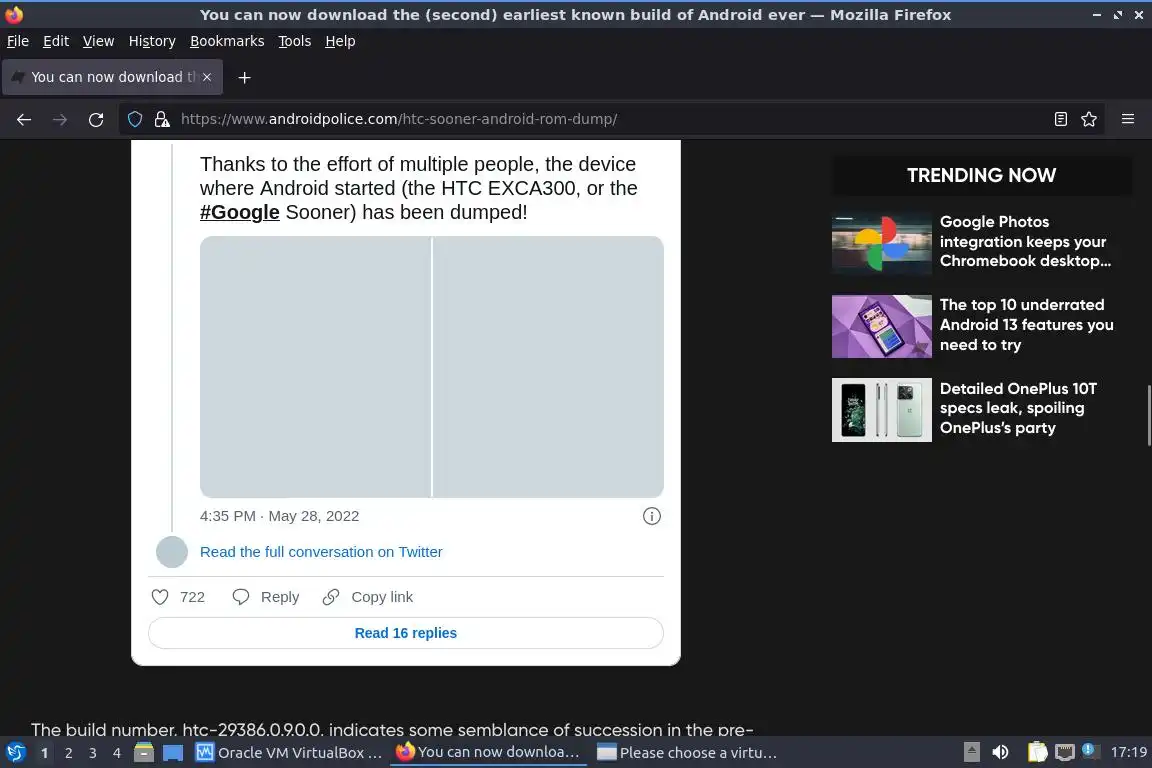Show site security lock information
Viewport: 1152px width, 768px height.
(162, 119)
